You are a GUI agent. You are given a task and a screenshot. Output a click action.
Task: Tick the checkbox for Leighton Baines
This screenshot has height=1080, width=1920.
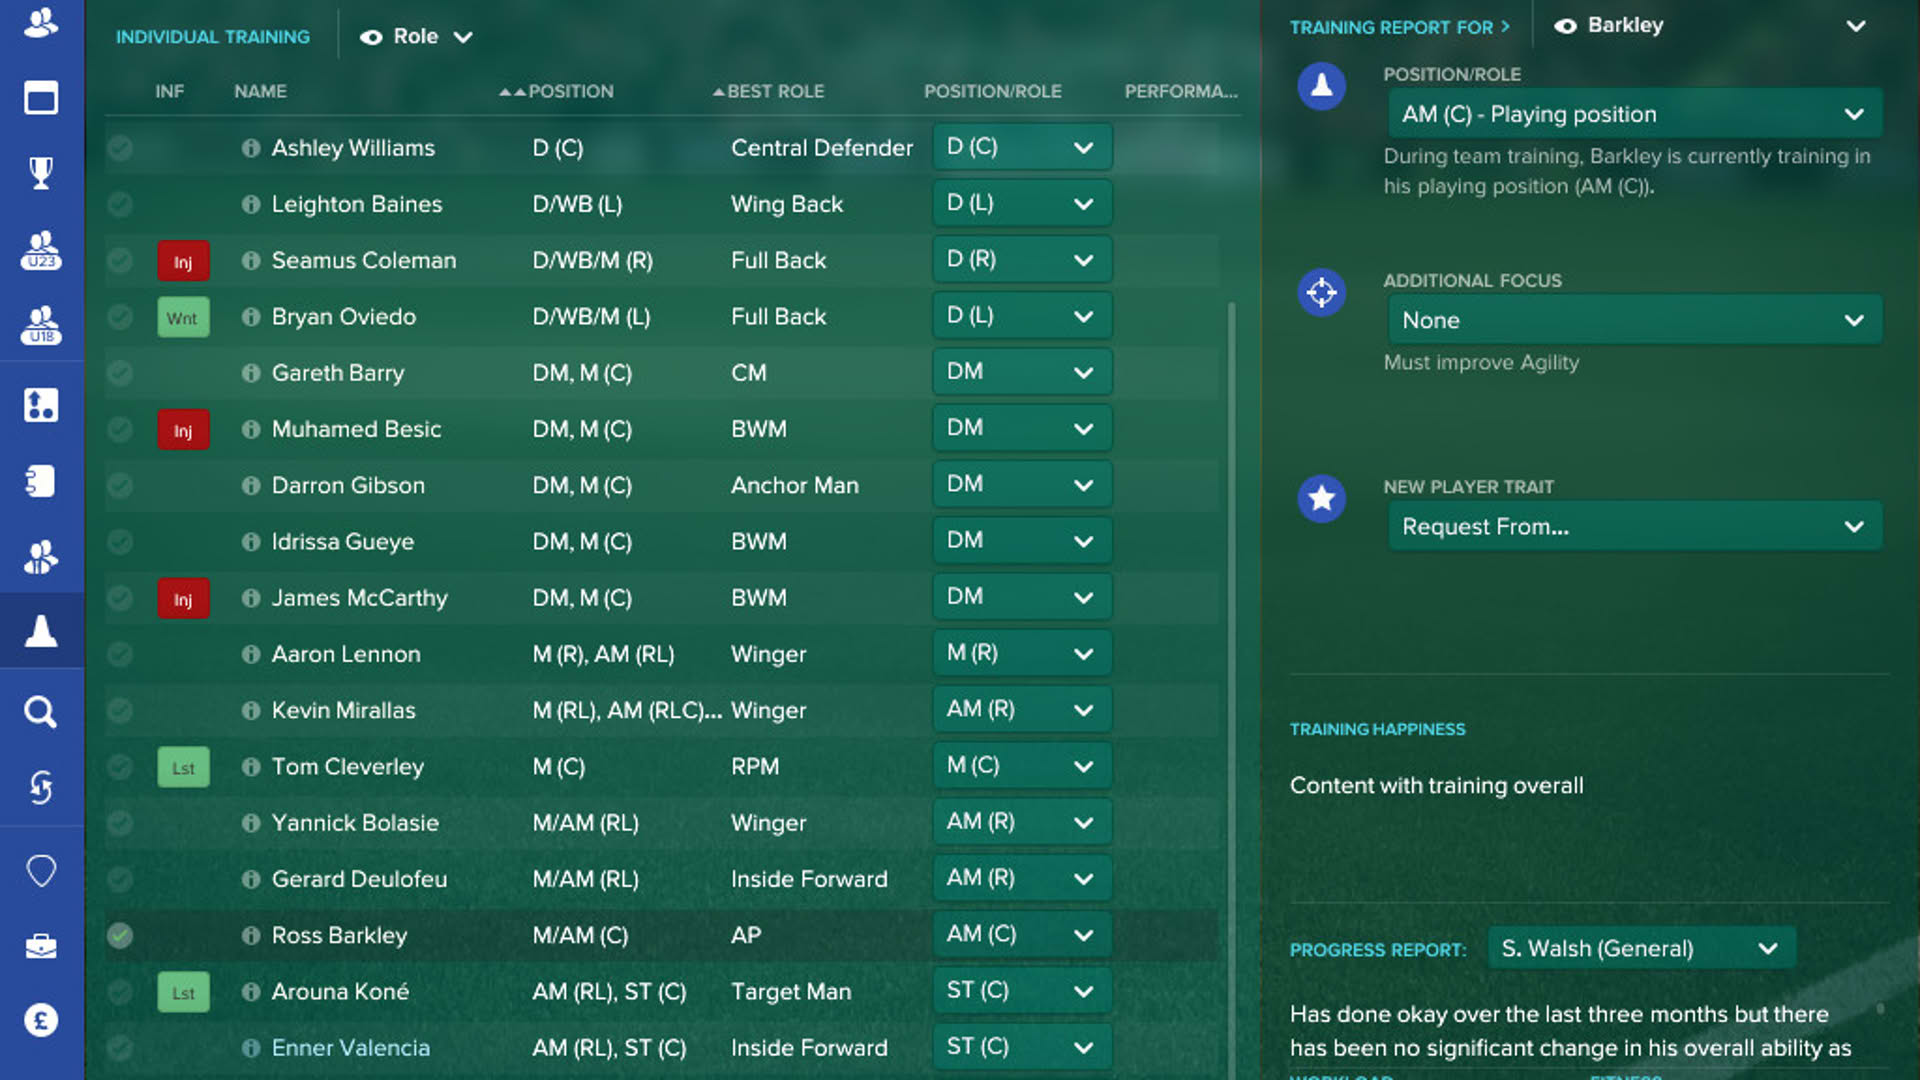coord(120,204)
